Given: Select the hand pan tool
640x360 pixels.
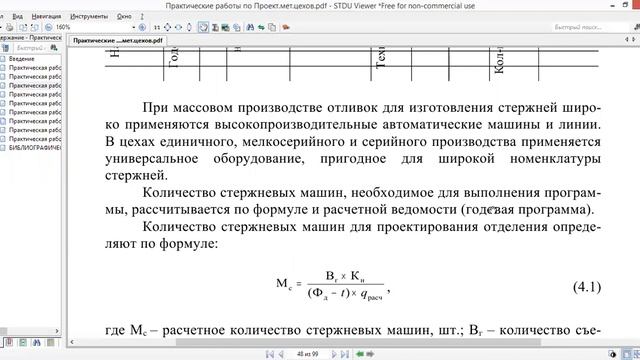Looking at the screenshot, I should tap(203, 27).
